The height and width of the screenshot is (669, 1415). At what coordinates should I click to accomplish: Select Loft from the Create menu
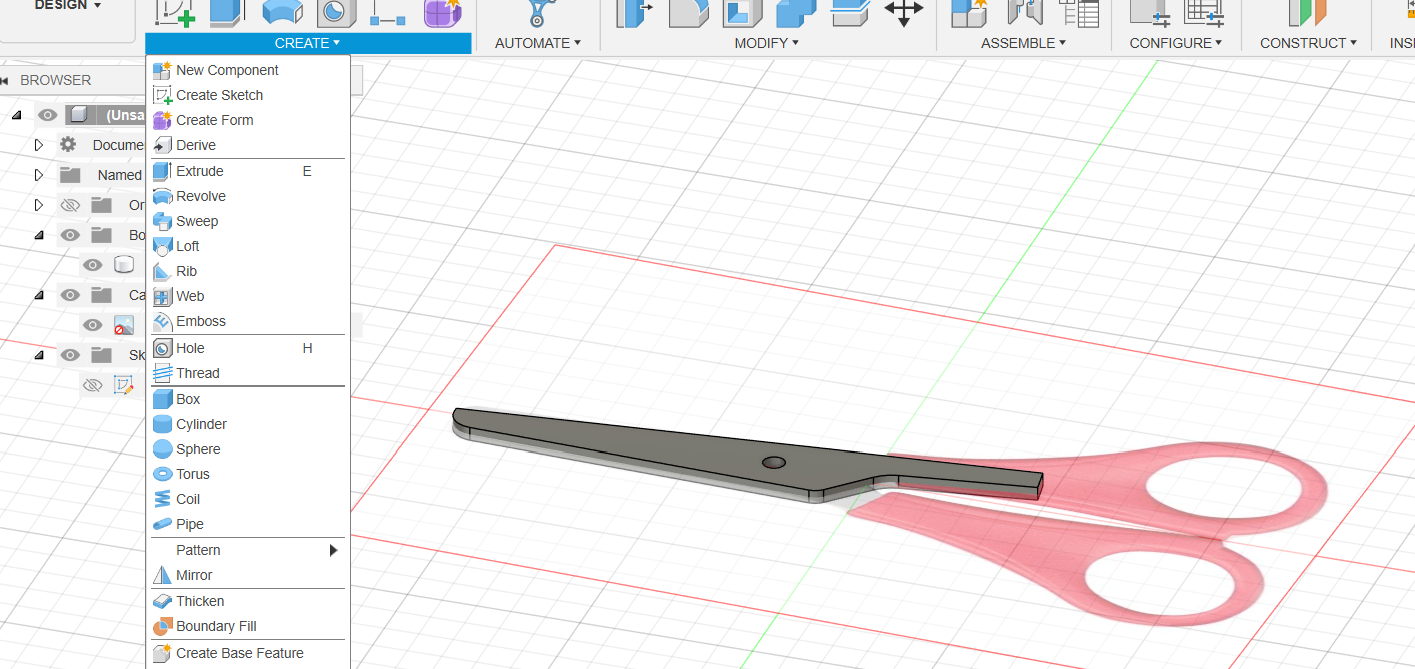pos(248,246)
